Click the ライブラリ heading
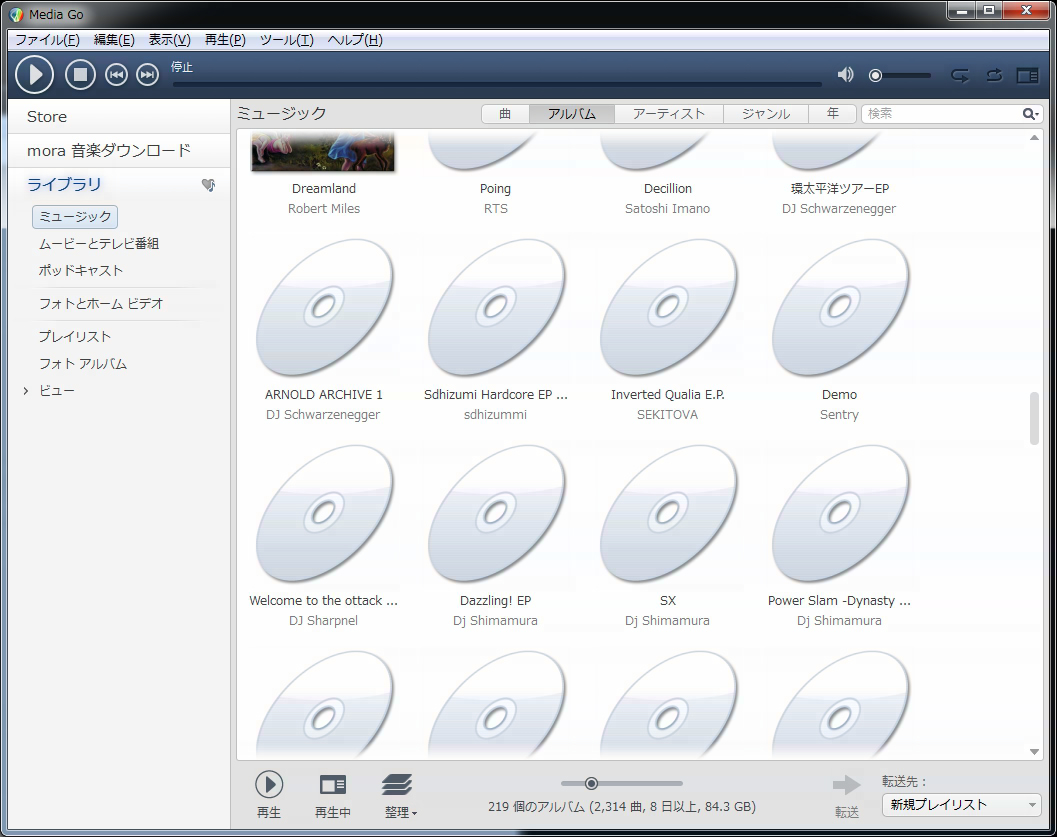1057x837 pixels. [64, 184]
